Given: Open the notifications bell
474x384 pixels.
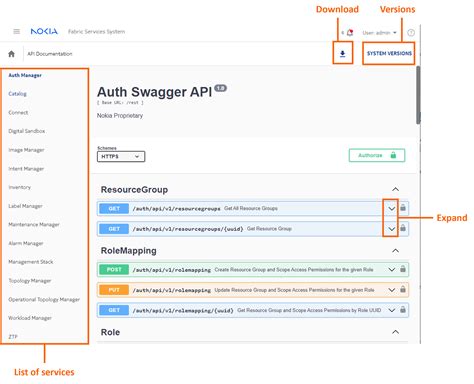Looking at the screenshot, I should point(350,32).
